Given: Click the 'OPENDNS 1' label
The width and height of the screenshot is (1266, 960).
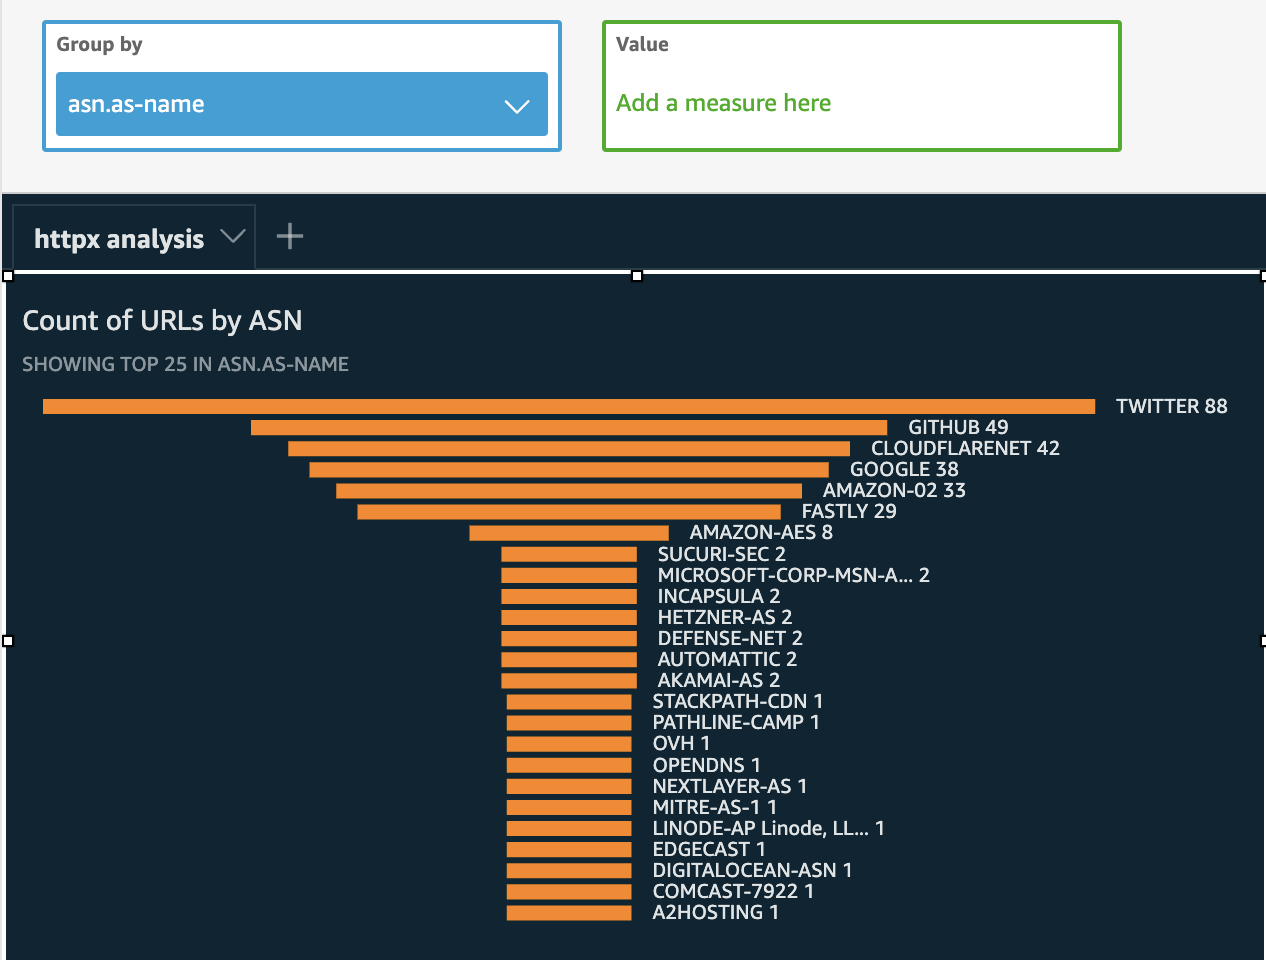Looking at the screenshot, I should (x=707, y=765).
